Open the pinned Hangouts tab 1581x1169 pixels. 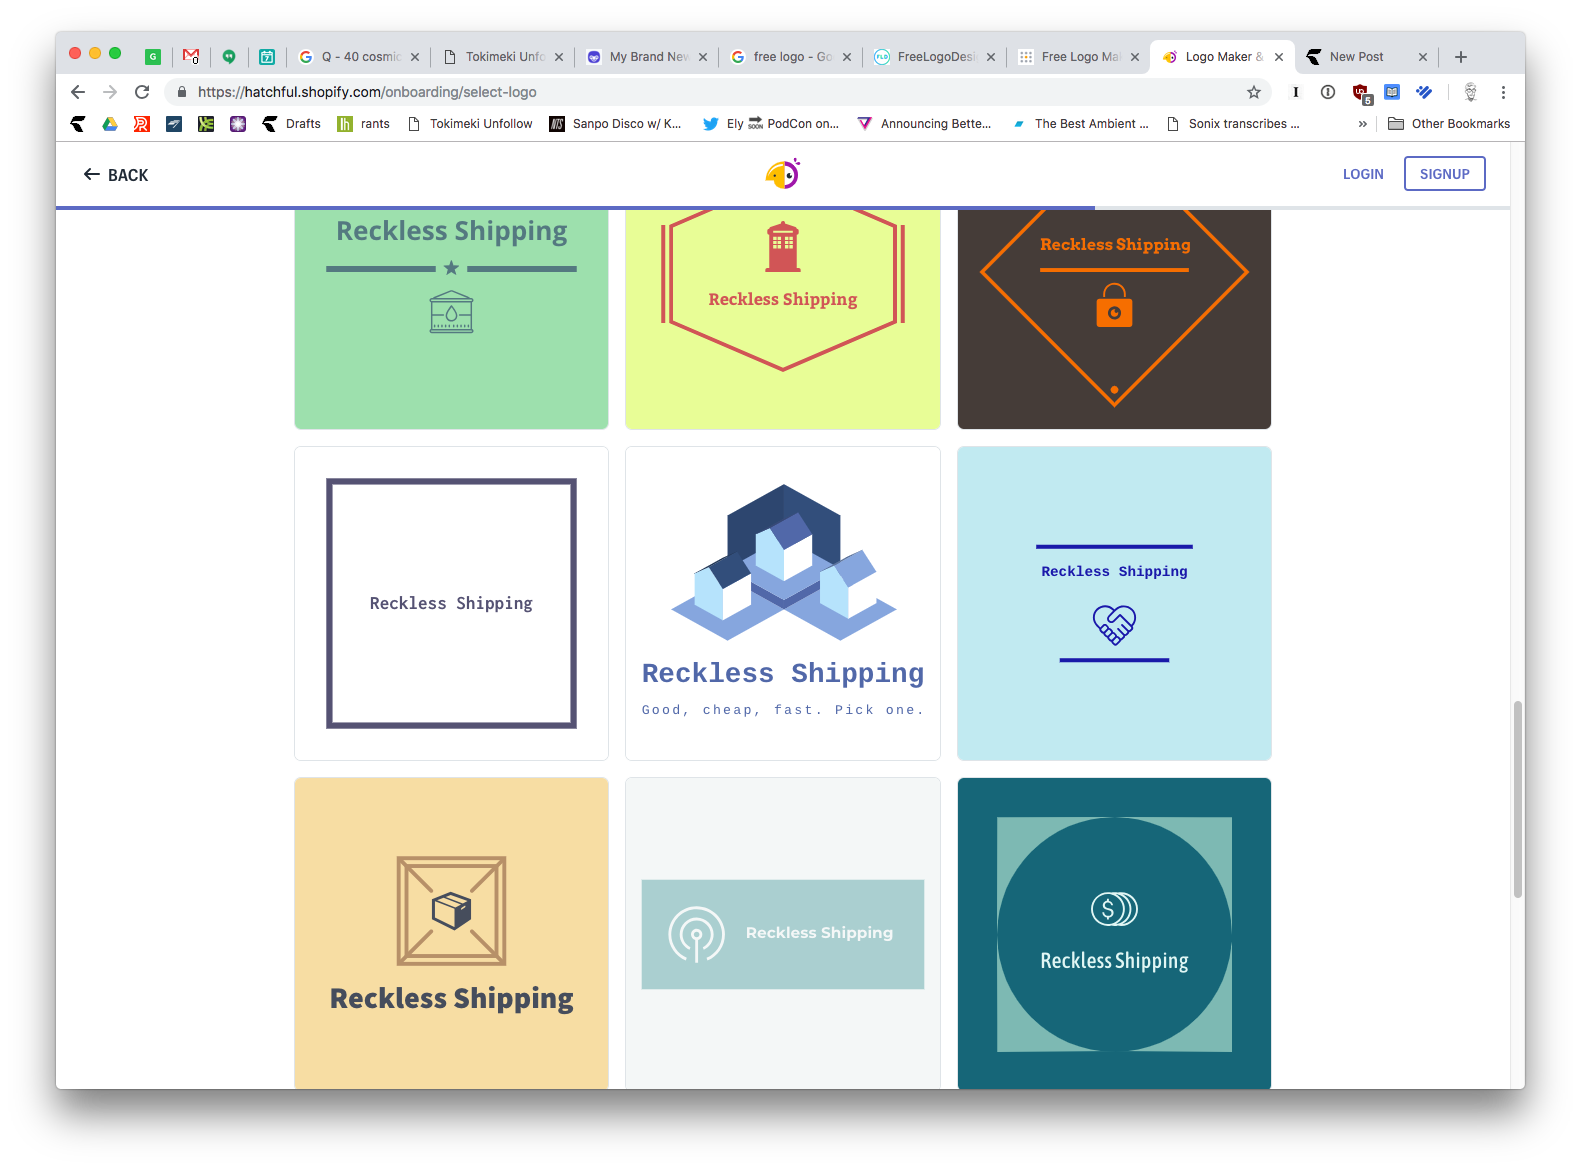[229, 57]
